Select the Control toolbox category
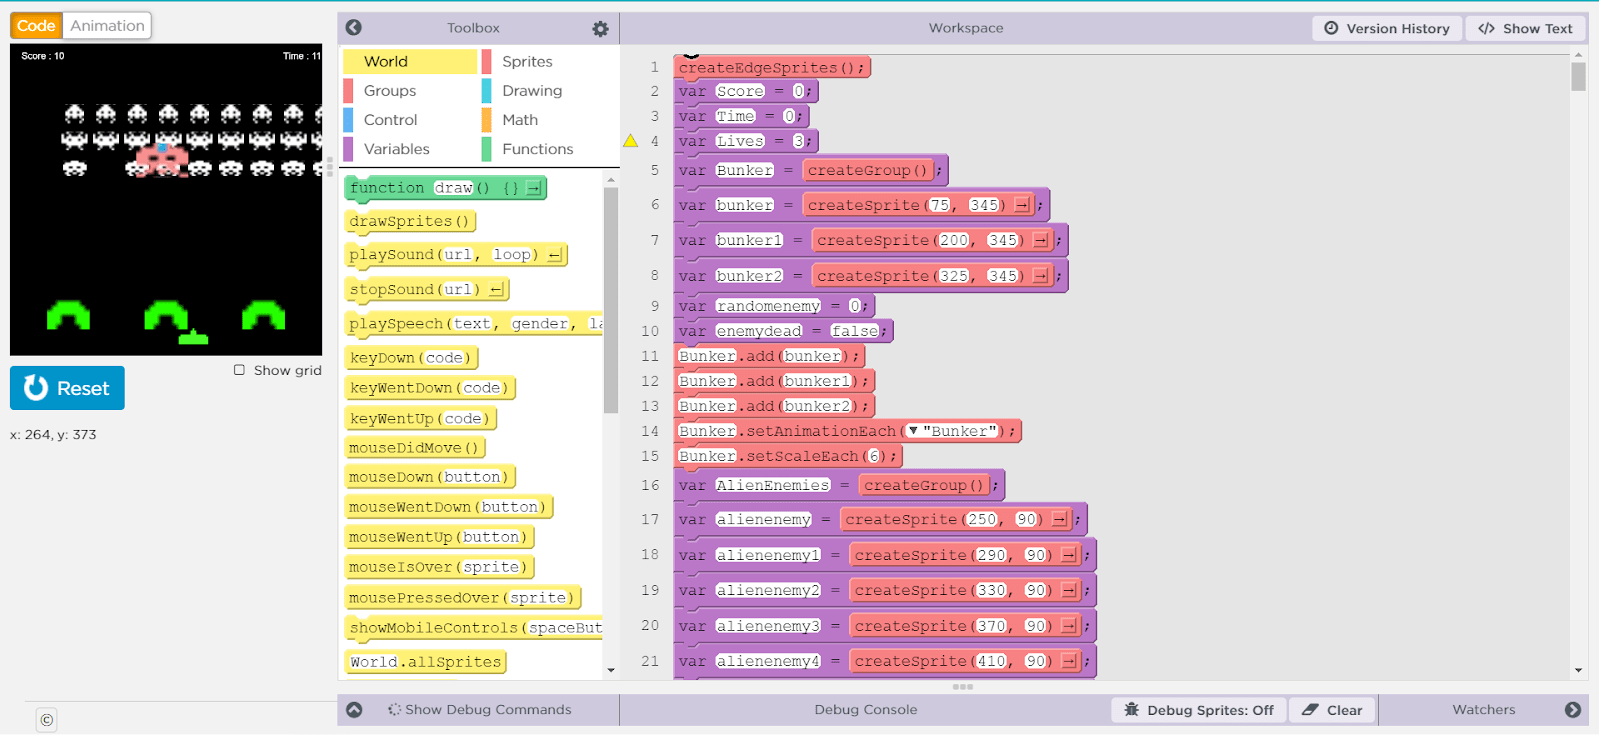The width and height of the screenshot is (1599, 735). [x=410, y=119]
